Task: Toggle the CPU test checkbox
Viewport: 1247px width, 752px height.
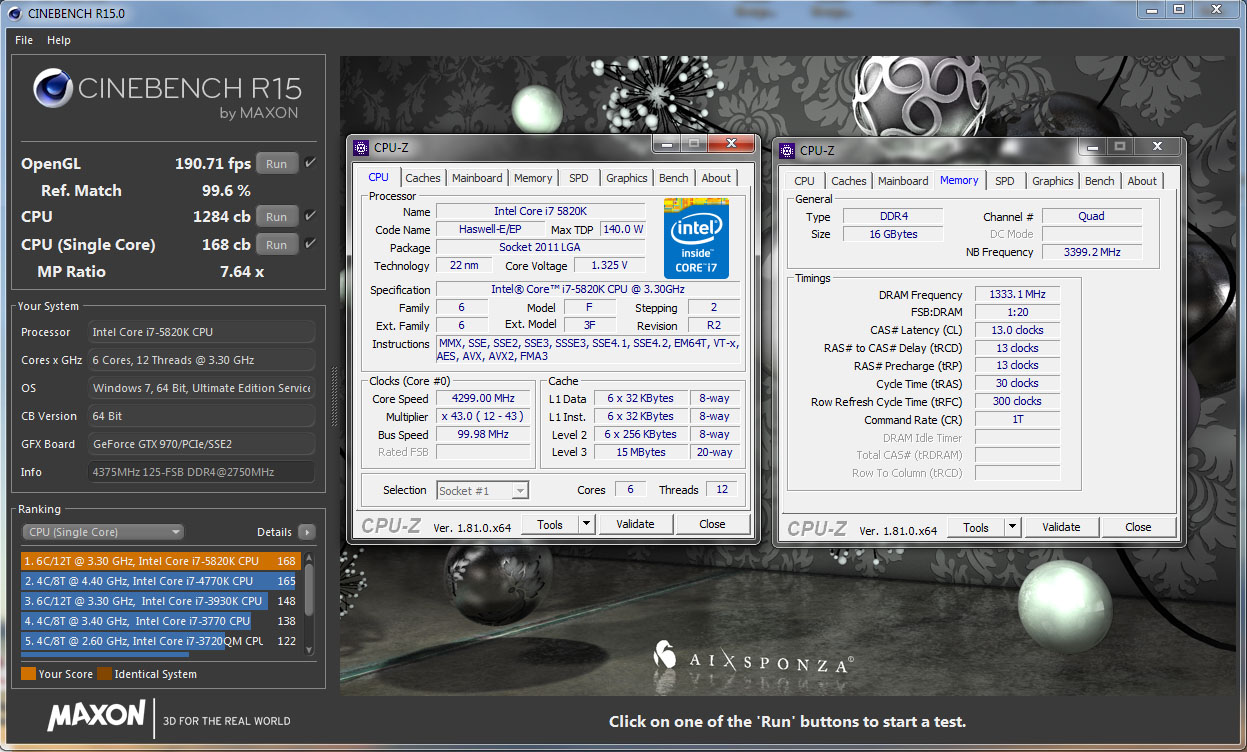Action: pos(310,216)
